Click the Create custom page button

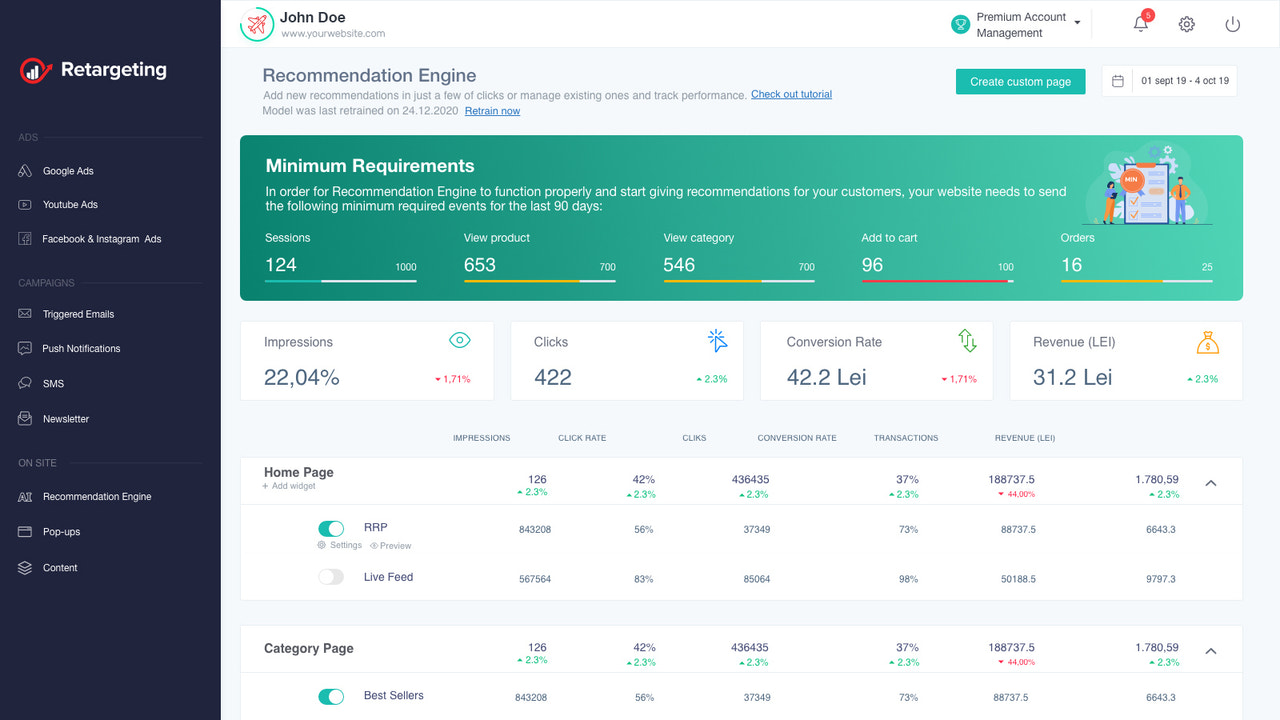[1020, 81]
